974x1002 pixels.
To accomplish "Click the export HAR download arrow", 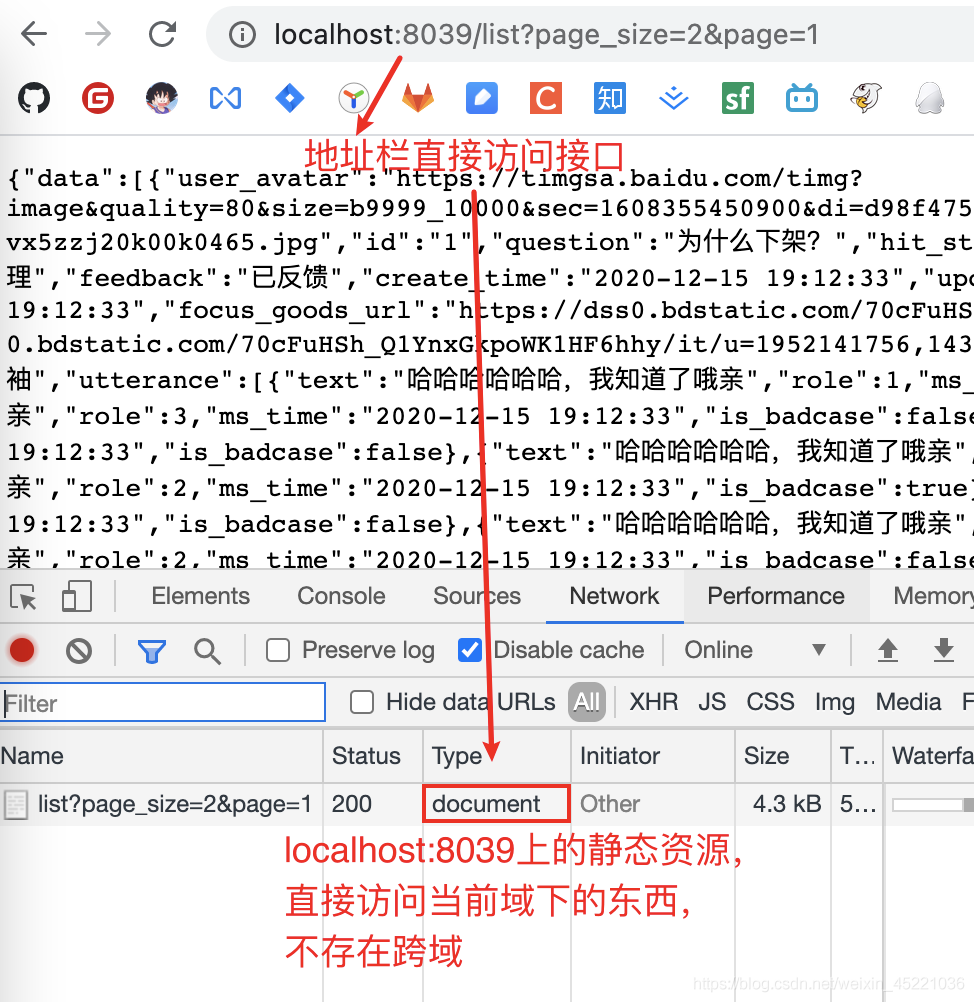I will point(943,651).
